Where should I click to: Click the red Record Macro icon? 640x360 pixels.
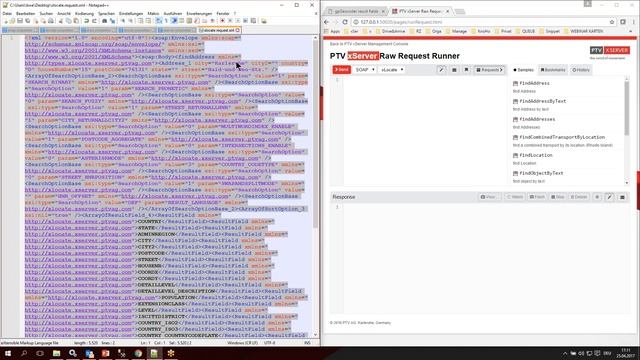(222, 21)
